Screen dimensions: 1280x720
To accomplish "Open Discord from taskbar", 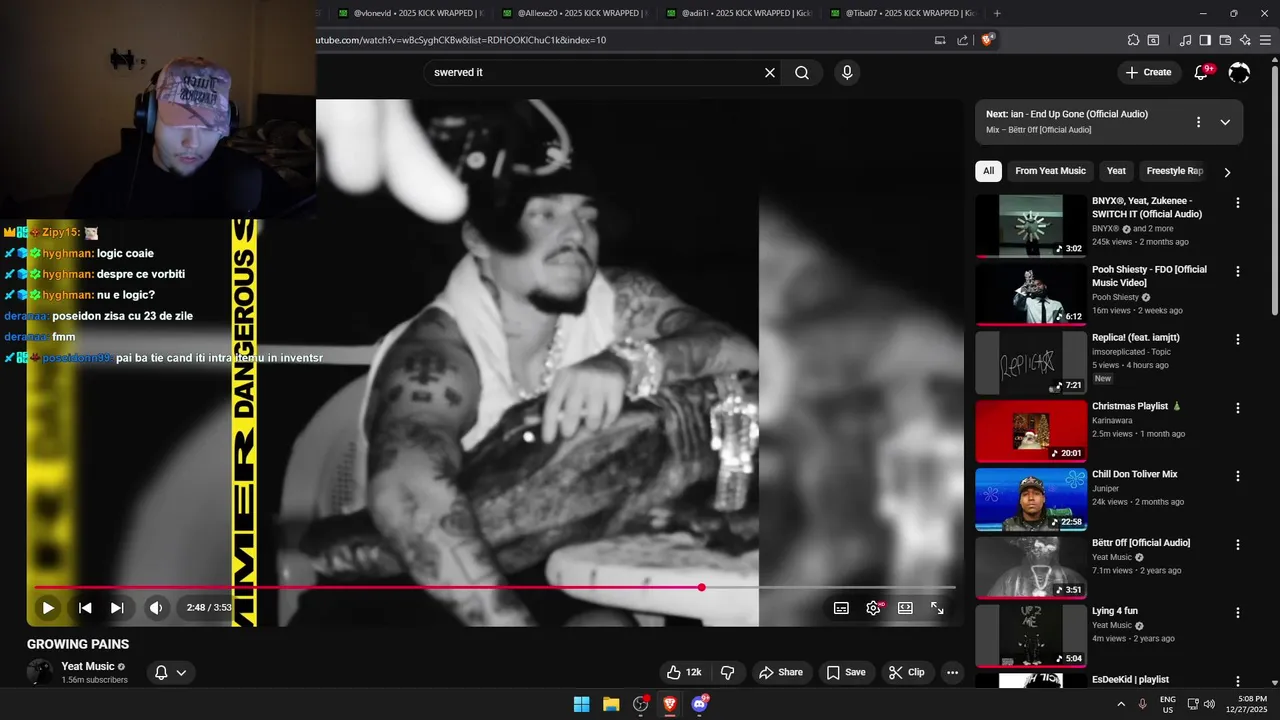I will [699, 704].
